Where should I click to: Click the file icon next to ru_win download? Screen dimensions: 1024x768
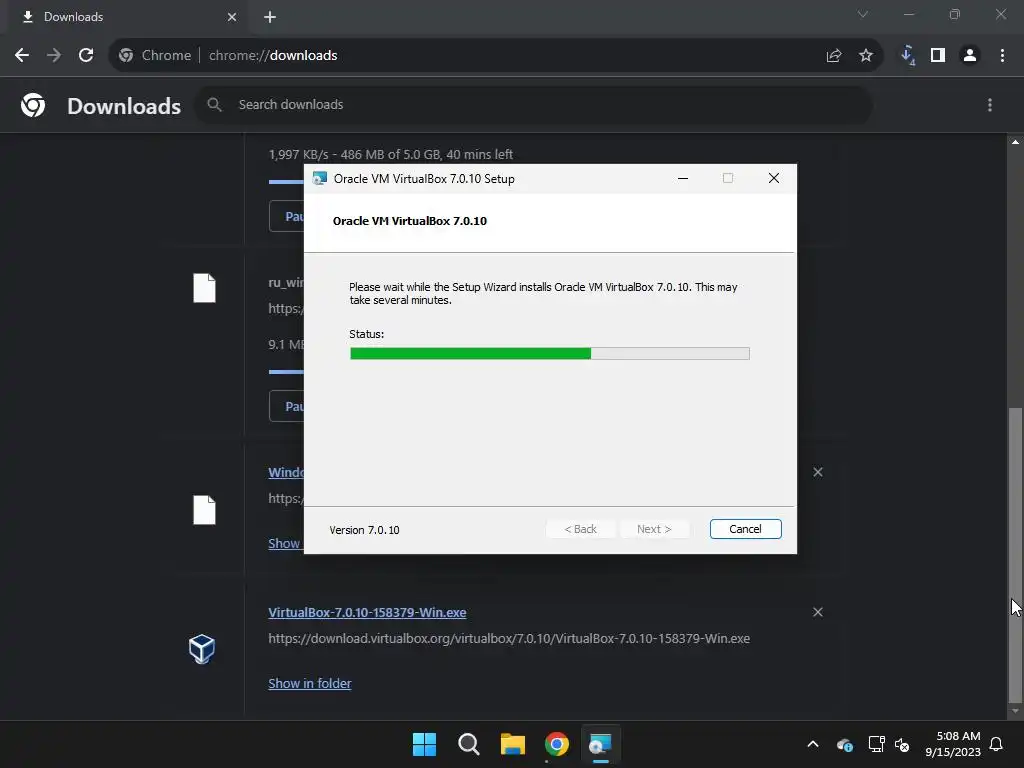[204, 288]
